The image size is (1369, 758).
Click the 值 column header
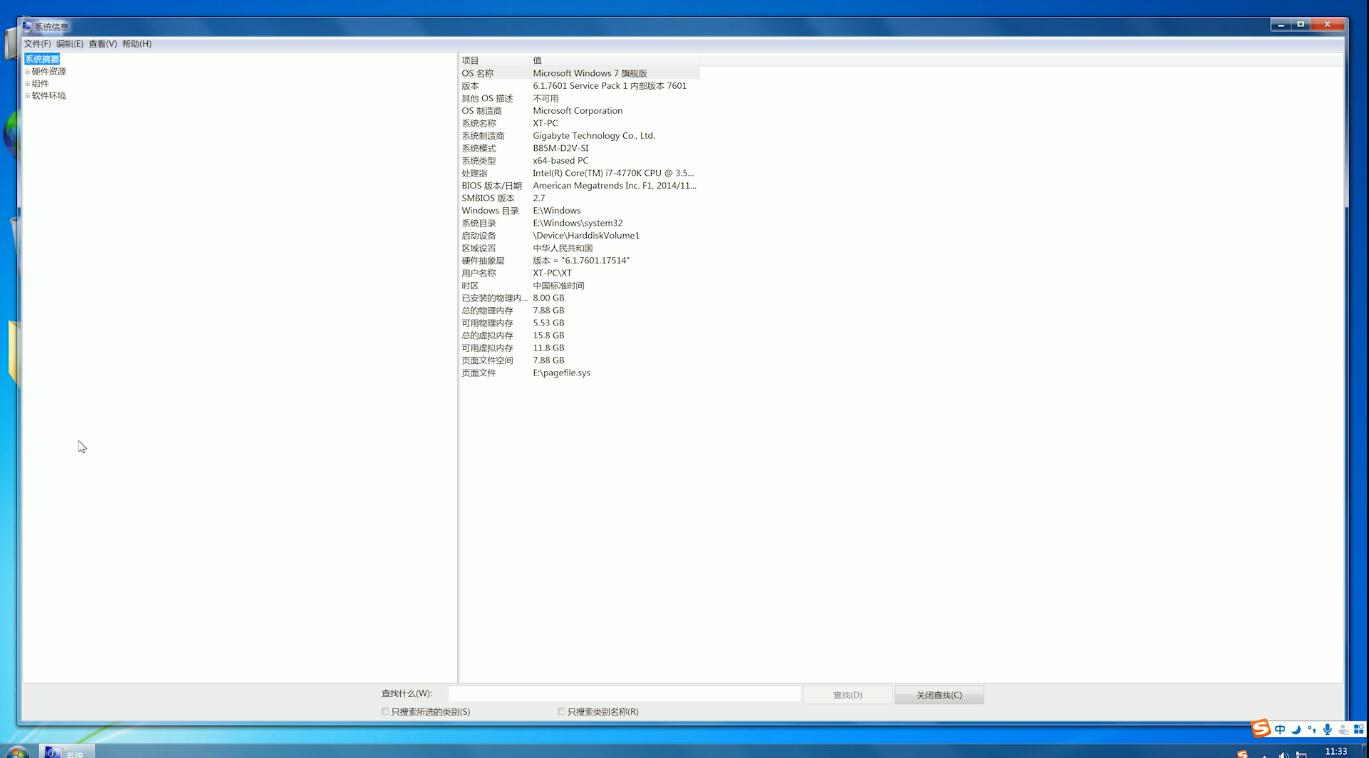(615, 61)
